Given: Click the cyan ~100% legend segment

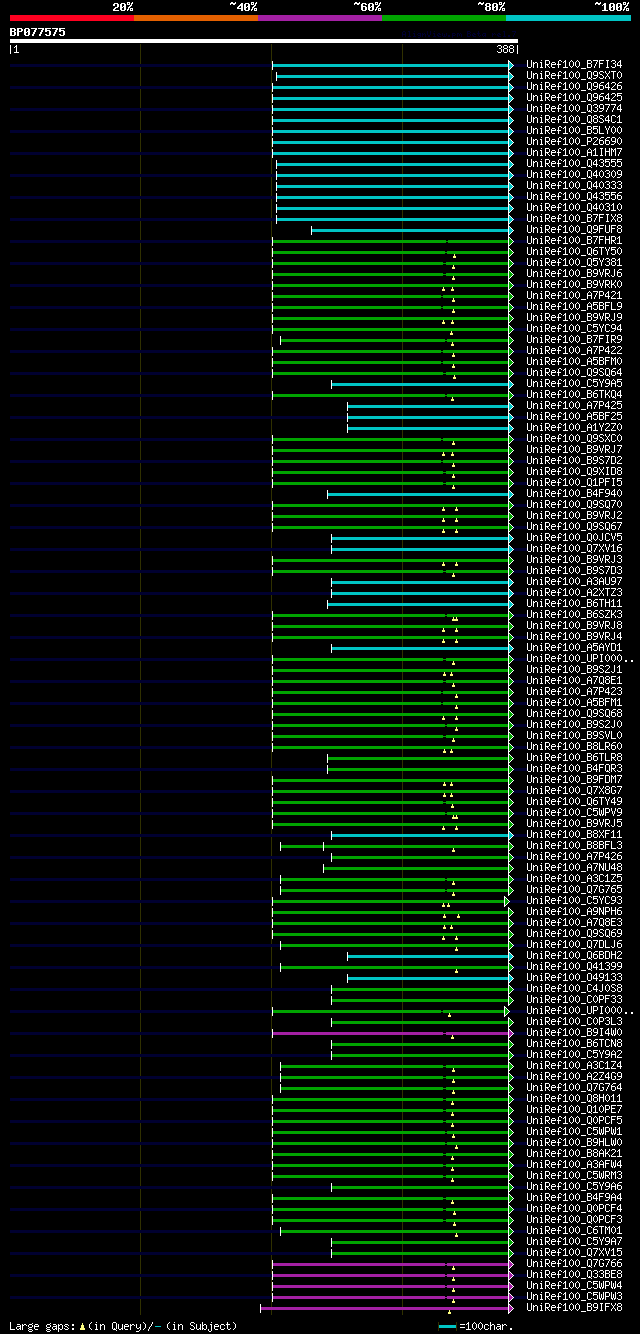Looking at the screenshot, I should click(x=568, y=18).
